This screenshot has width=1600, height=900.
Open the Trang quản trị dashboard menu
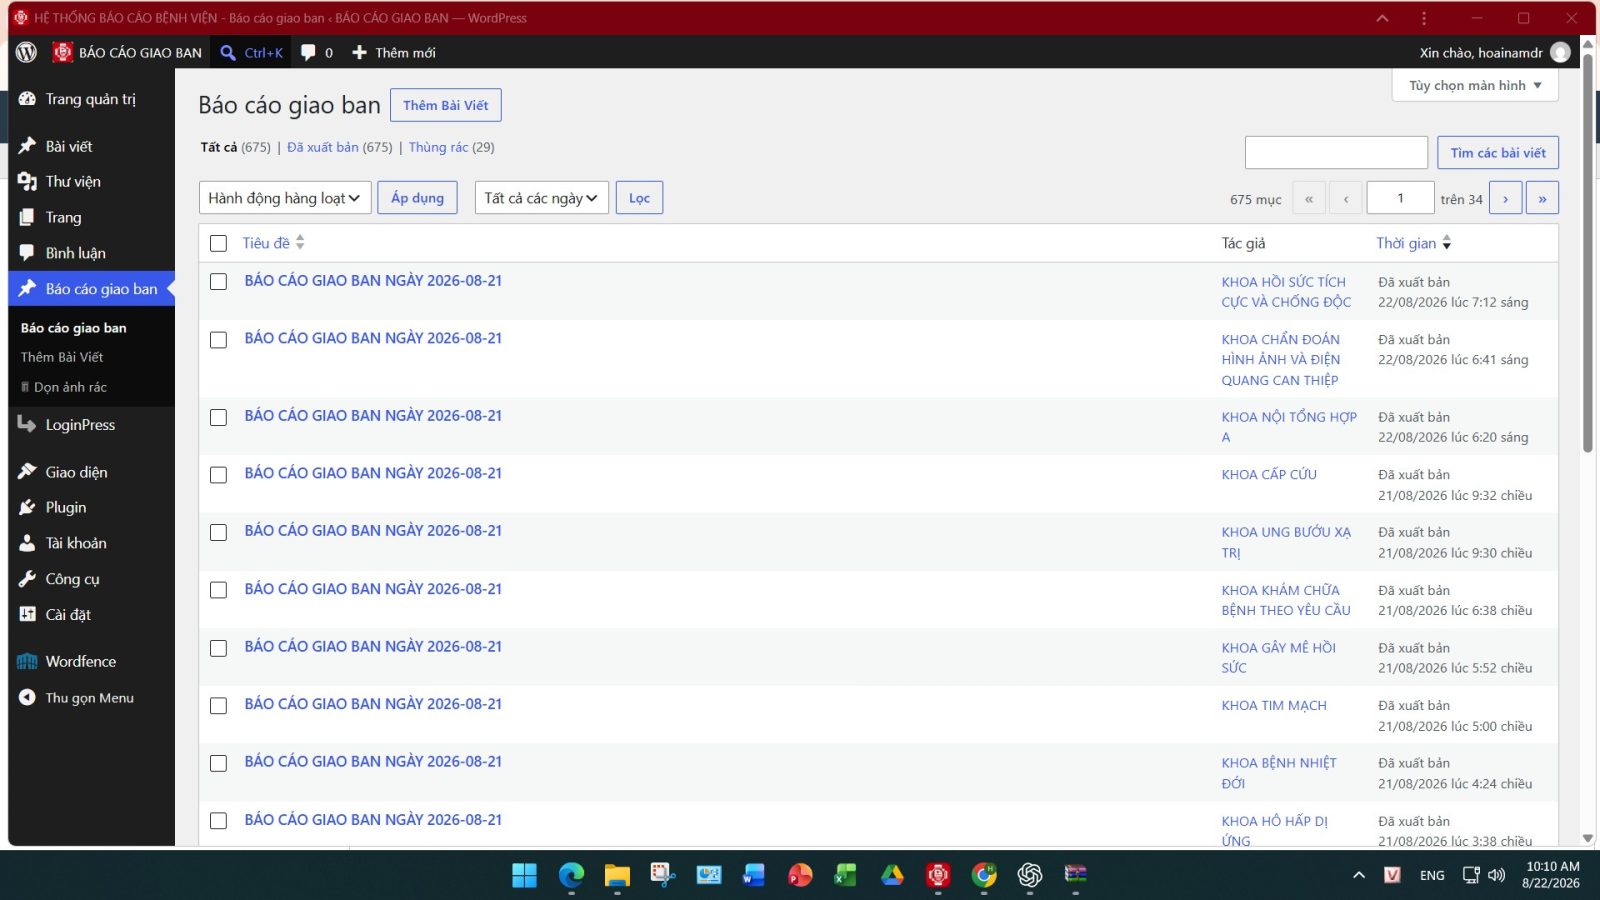pos(91,99)
